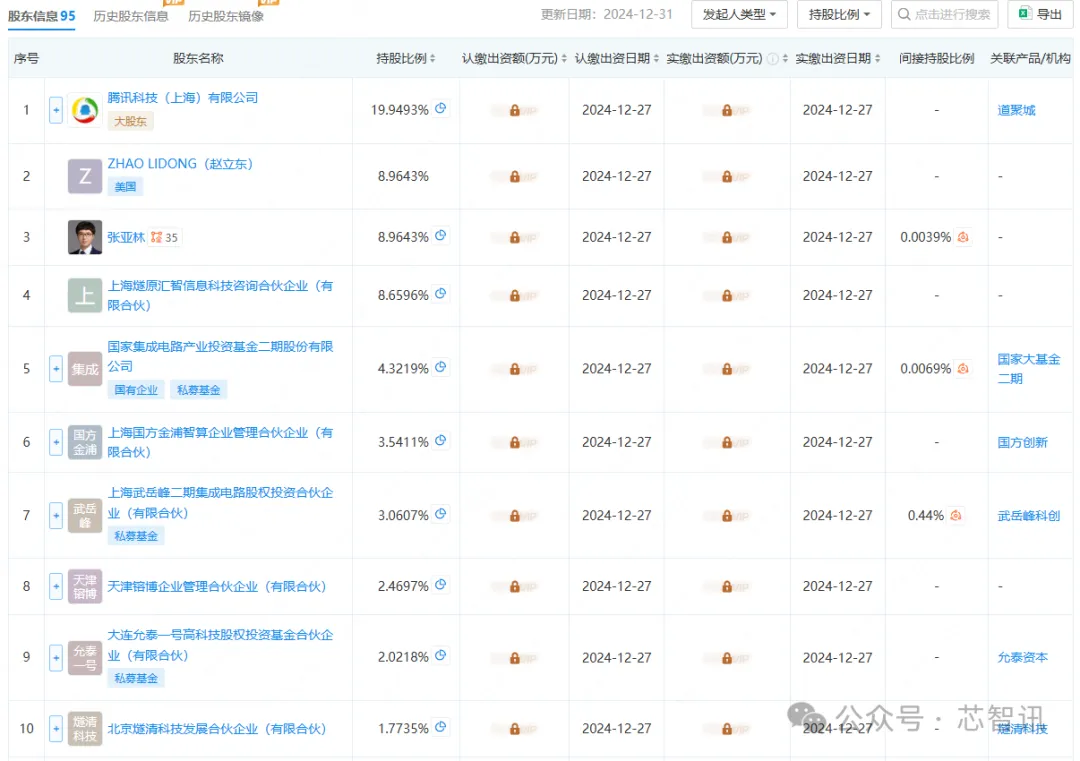The height and width of the screenshot is (761, 1080).
Task: Expand the 上海国方金浦智算 row
Action: pyautogui.click(x=56, y=442)
